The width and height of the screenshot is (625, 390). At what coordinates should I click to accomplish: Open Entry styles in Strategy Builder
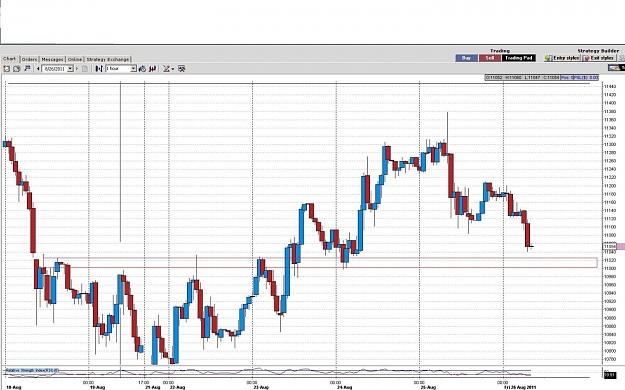(562, 58)
